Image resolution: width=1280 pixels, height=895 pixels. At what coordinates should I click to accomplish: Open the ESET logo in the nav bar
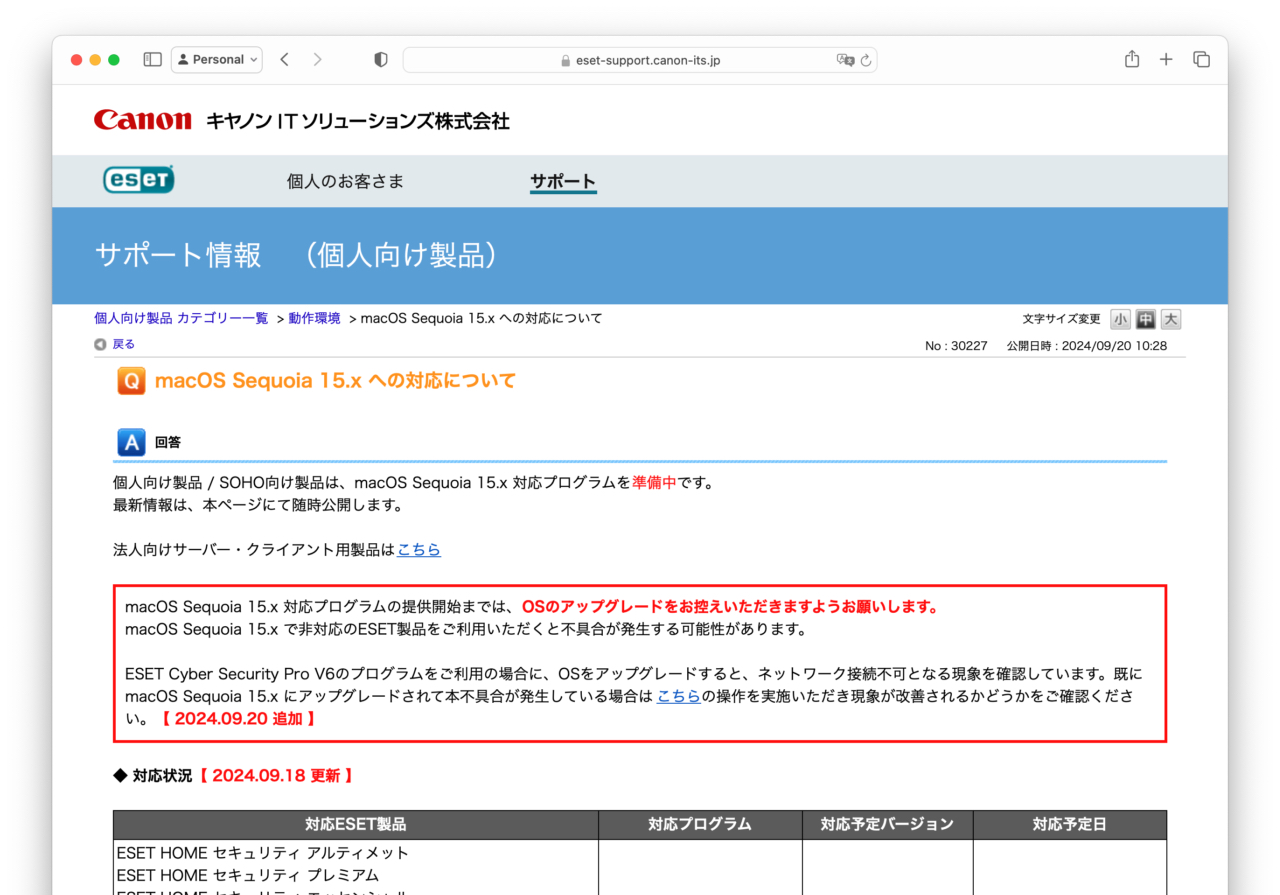coord(139,179)
